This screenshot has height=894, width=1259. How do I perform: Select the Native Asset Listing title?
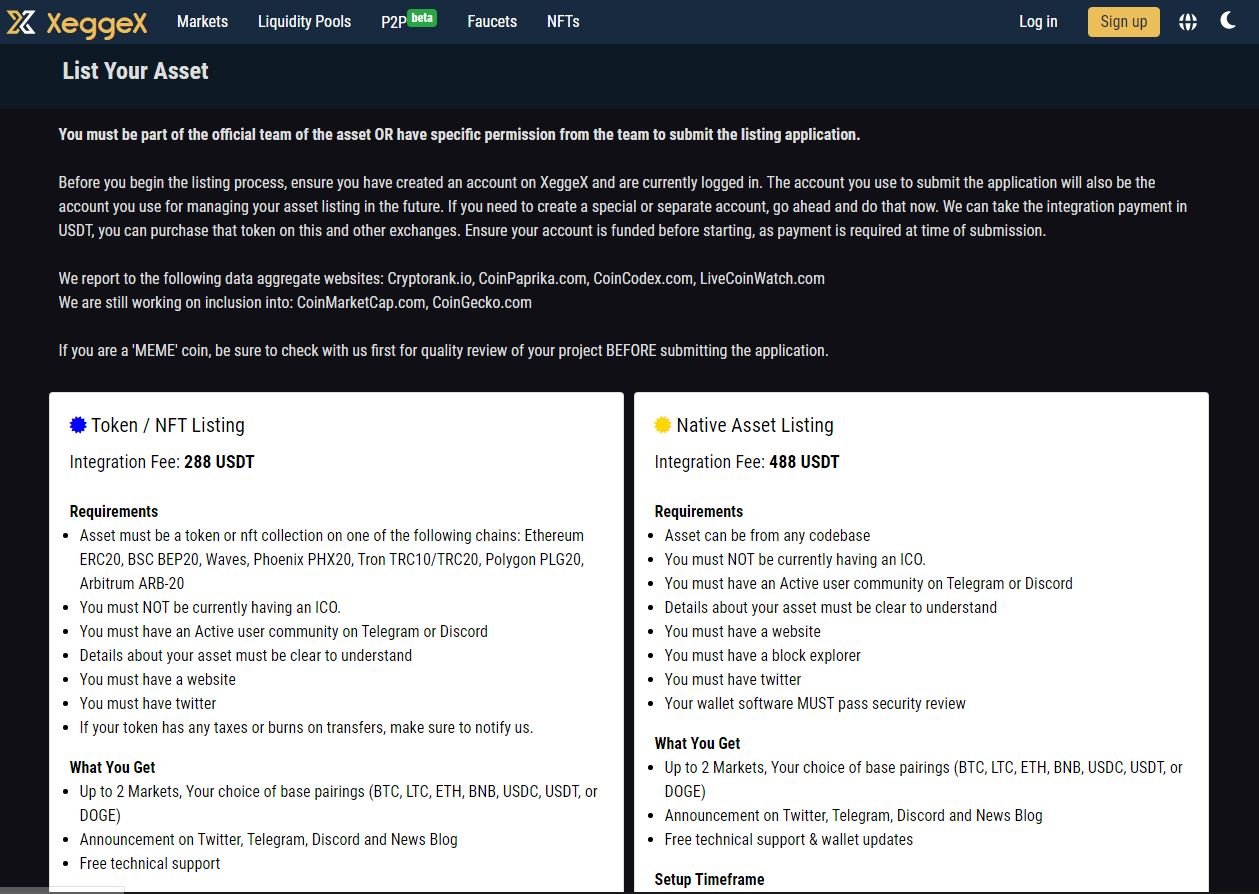tap(755, 425)
